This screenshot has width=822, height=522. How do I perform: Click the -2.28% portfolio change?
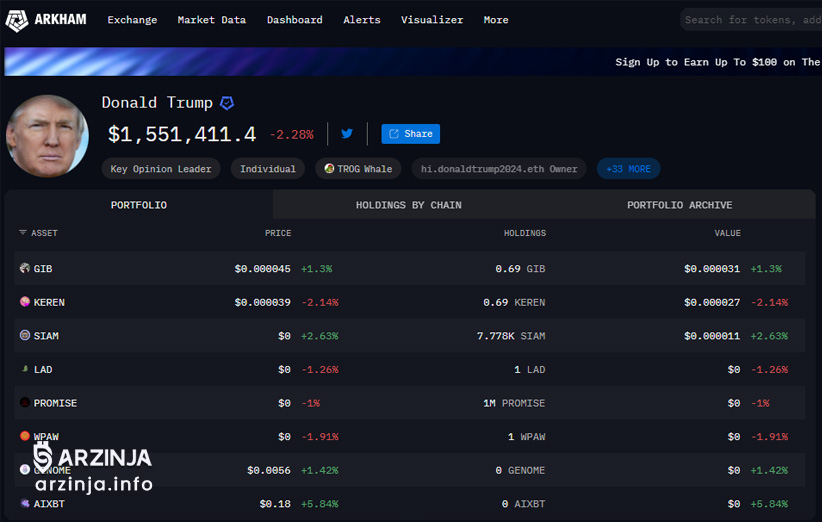(x=291, y=135)
